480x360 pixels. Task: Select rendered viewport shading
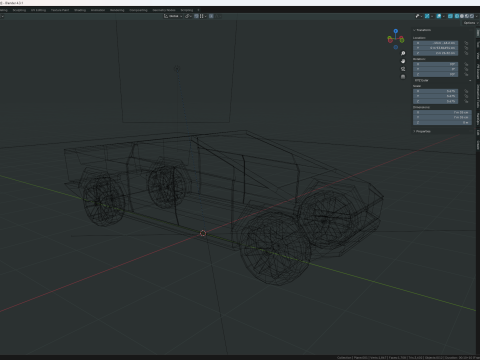pos(472,16)
